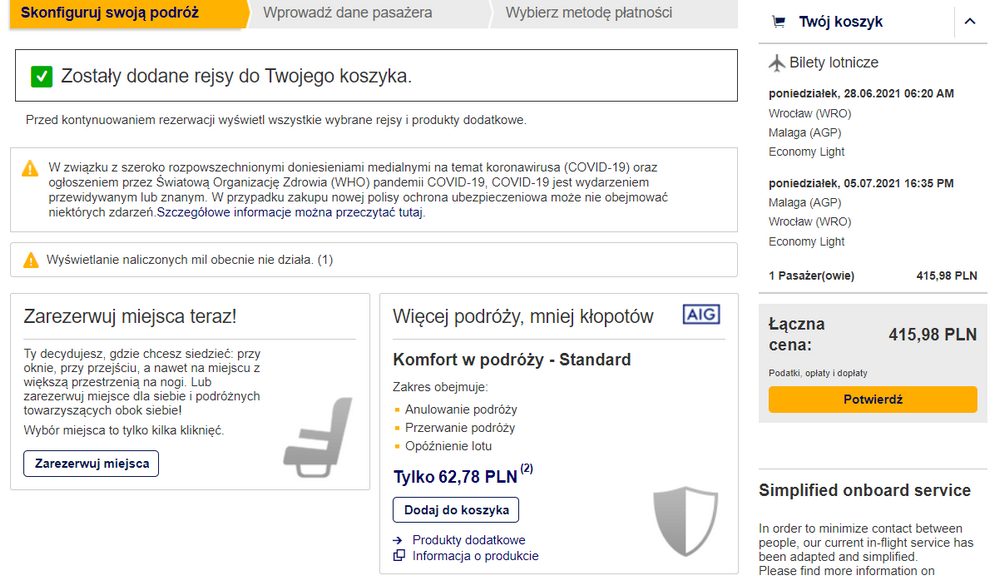Click the COVID-19 warning triangle icon
This screenshot has height=581, width=1000.
(x=30, y=169)
